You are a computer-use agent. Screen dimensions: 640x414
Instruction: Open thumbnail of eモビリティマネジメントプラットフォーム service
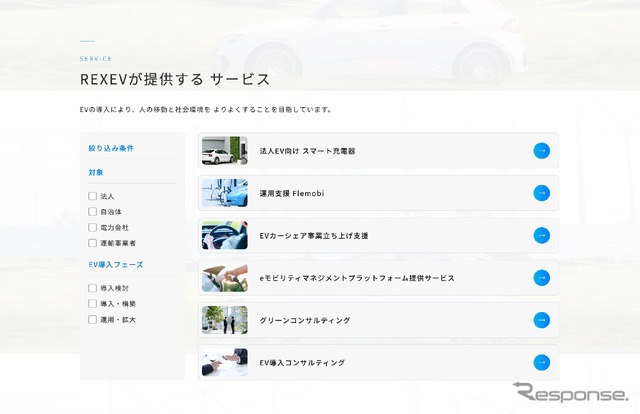[224, 278]
